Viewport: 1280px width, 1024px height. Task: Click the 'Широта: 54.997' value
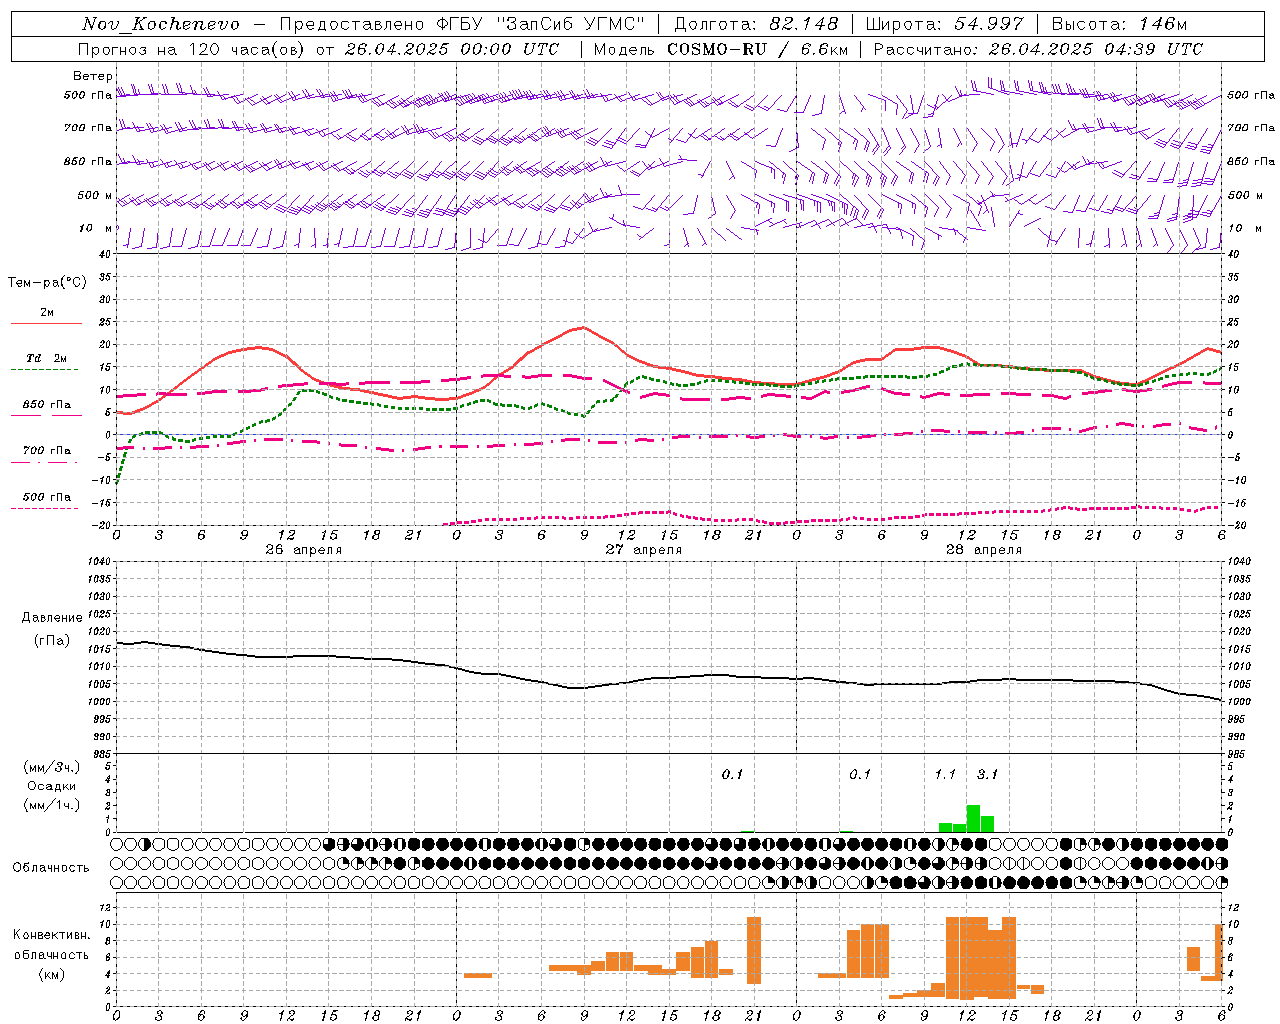945,24
